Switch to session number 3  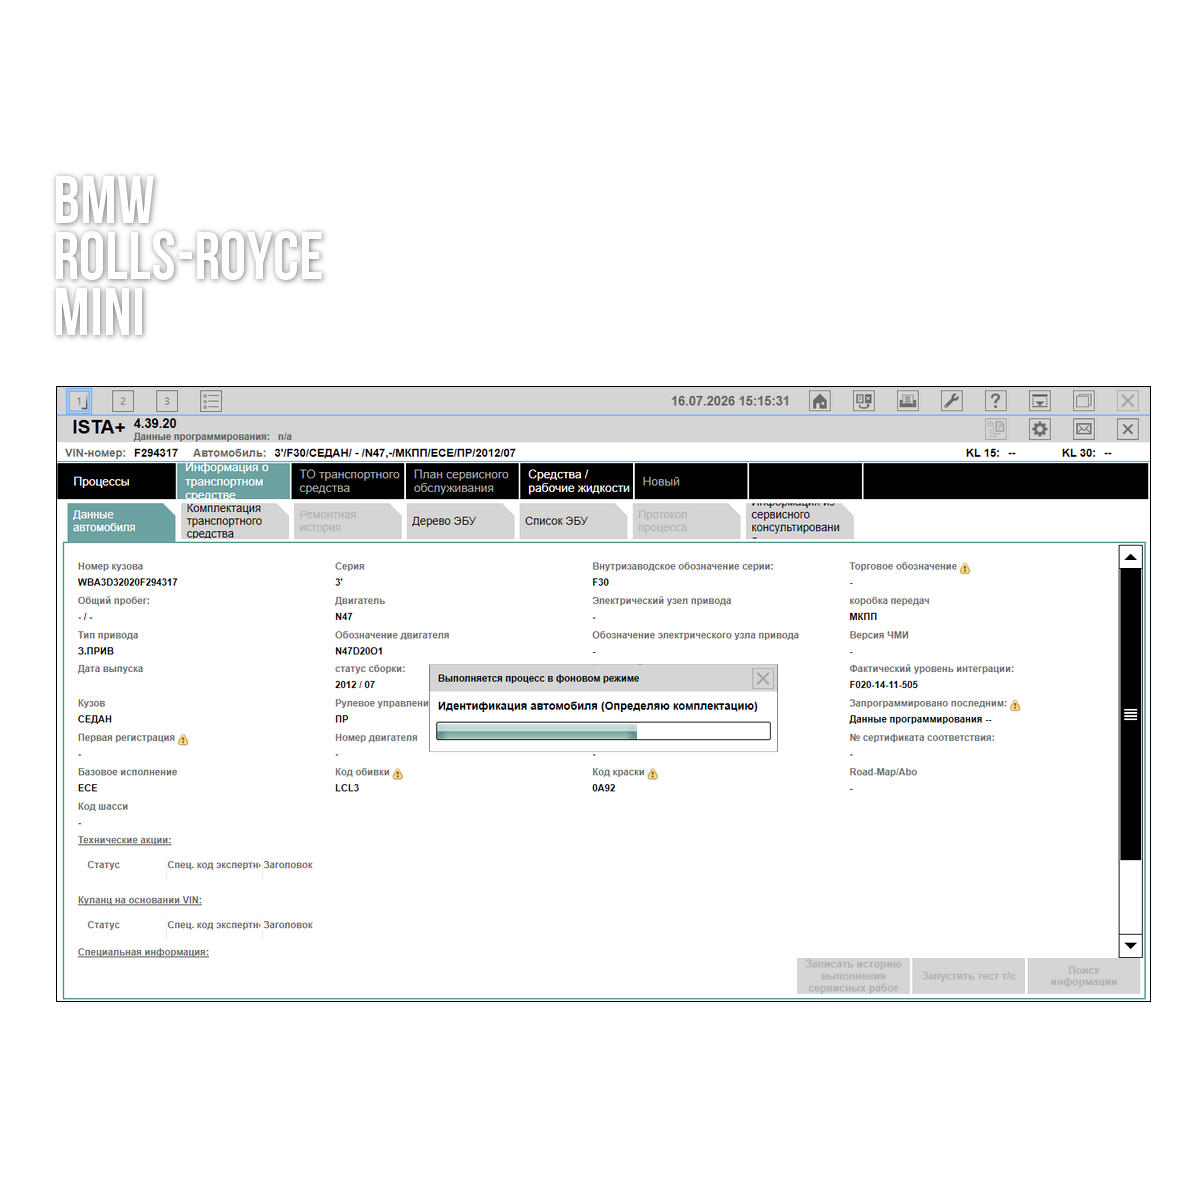click(x=167, y=401)
